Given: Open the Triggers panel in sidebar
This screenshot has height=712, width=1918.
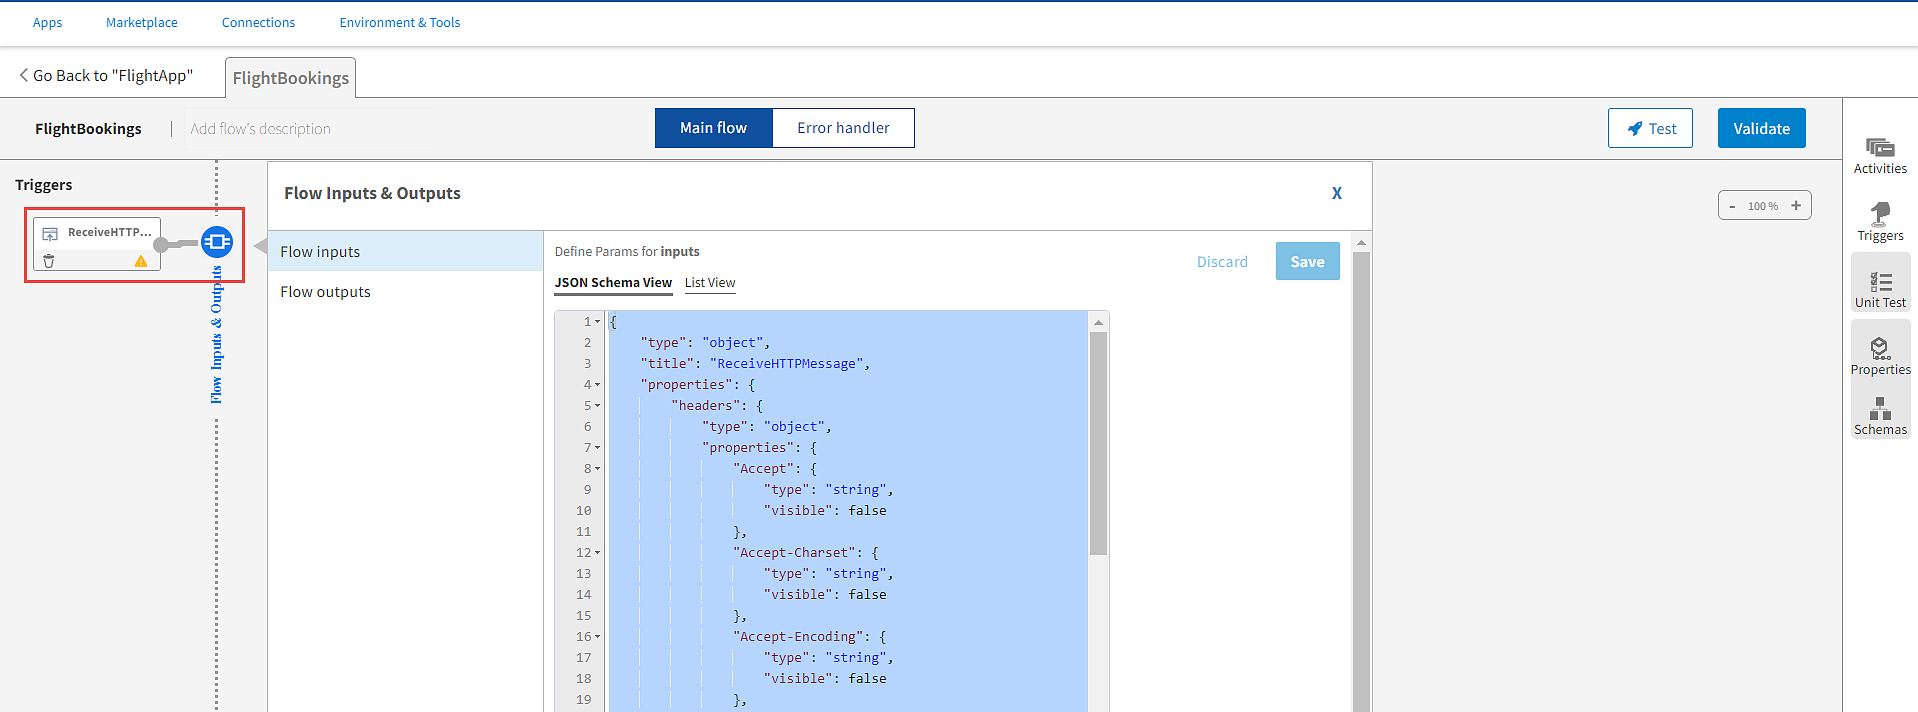Looking at the screenshot, I should pyautogui.click(x=1879, y=221).
